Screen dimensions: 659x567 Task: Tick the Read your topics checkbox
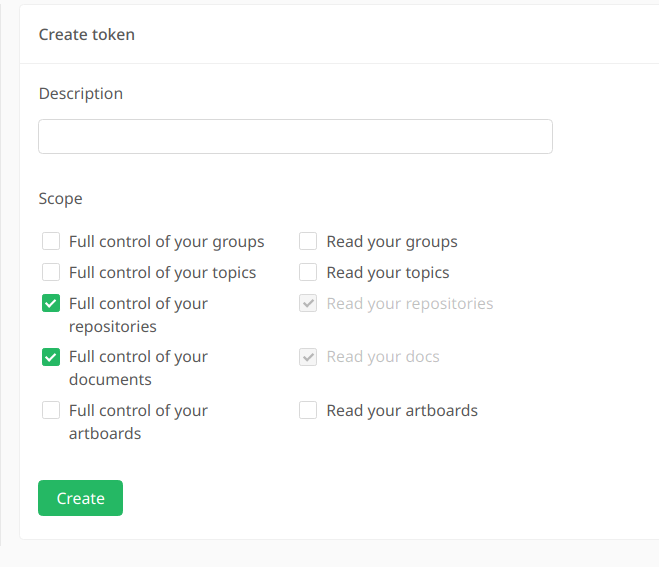(308, 272)
